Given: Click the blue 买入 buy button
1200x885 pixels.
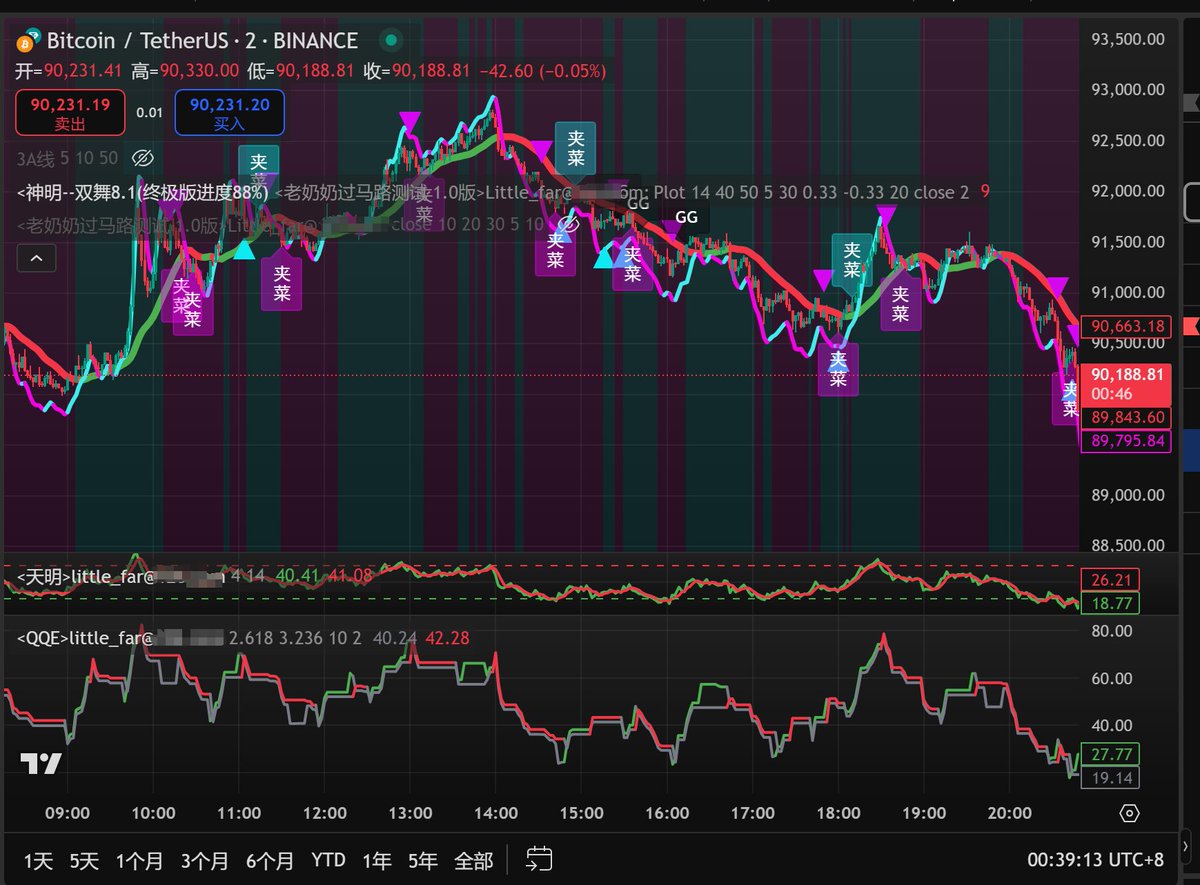Looking at the screenshot, I should [x=229, y=112].
